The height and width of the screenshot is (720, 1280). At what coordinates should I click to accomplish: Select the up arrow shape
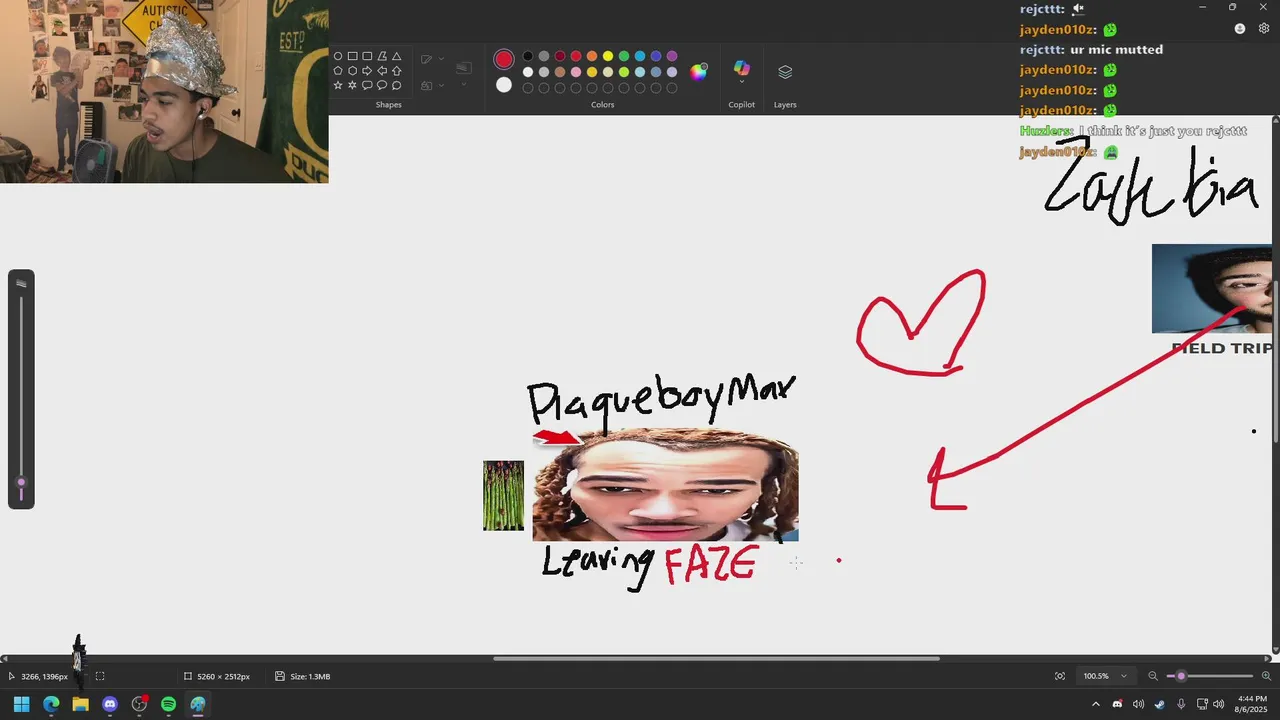click(x=397, y=71)
